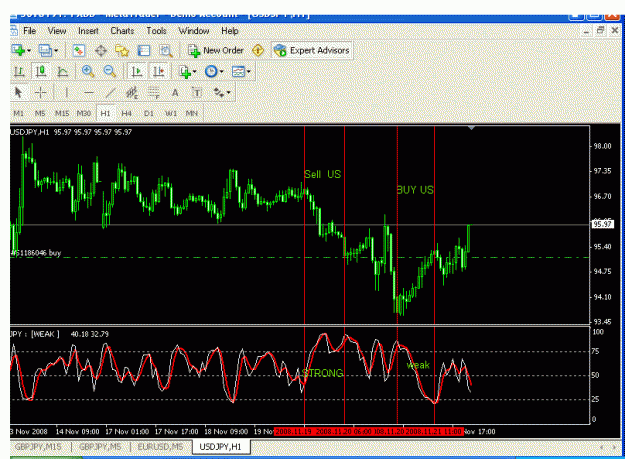Open the Tools menu
Viewport: 625px width, 459px height.
[156, 31]
